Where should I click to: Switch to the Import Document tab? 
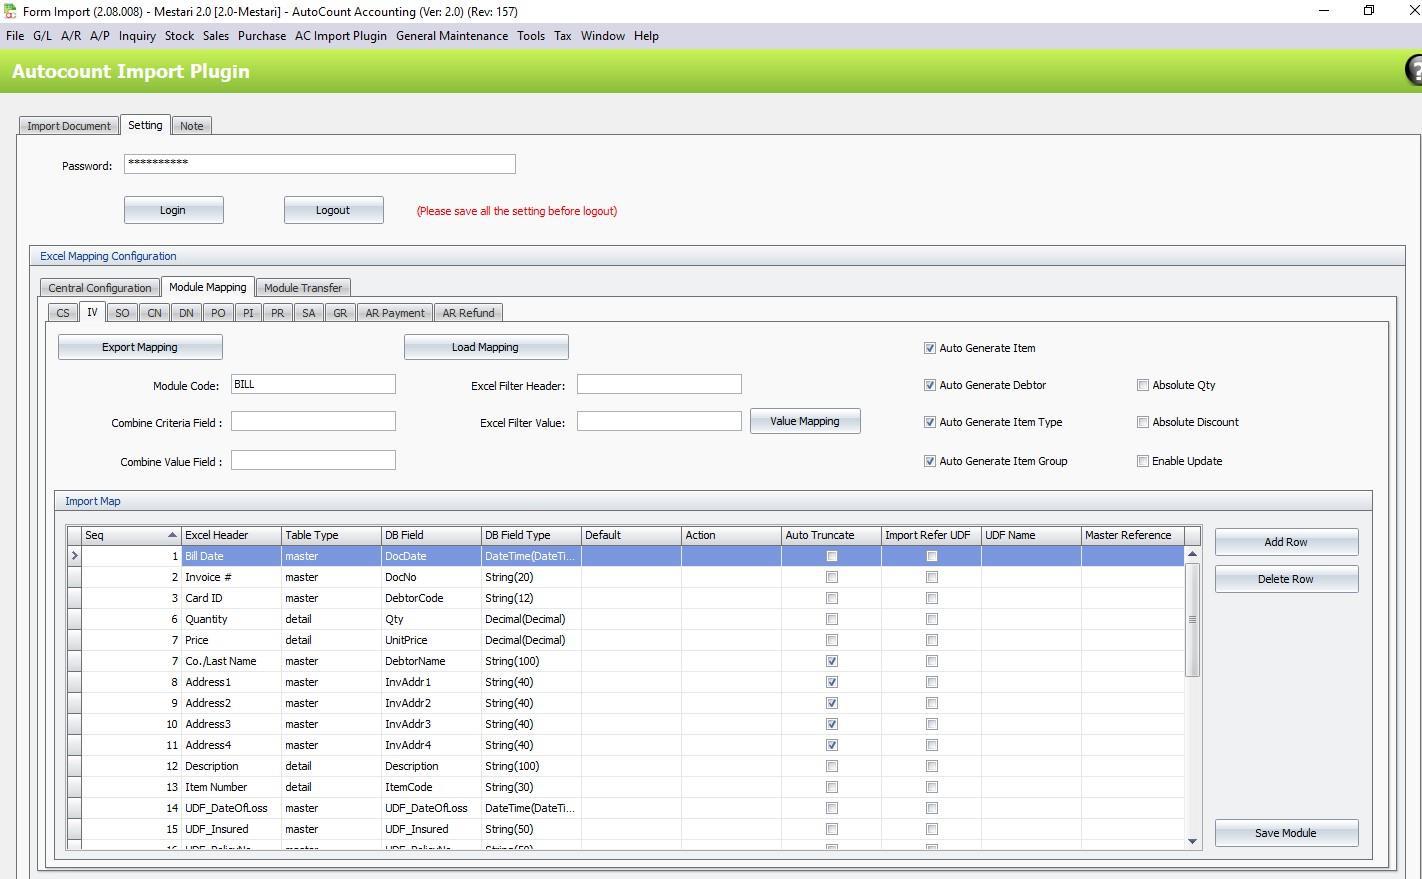click(68, 125)
